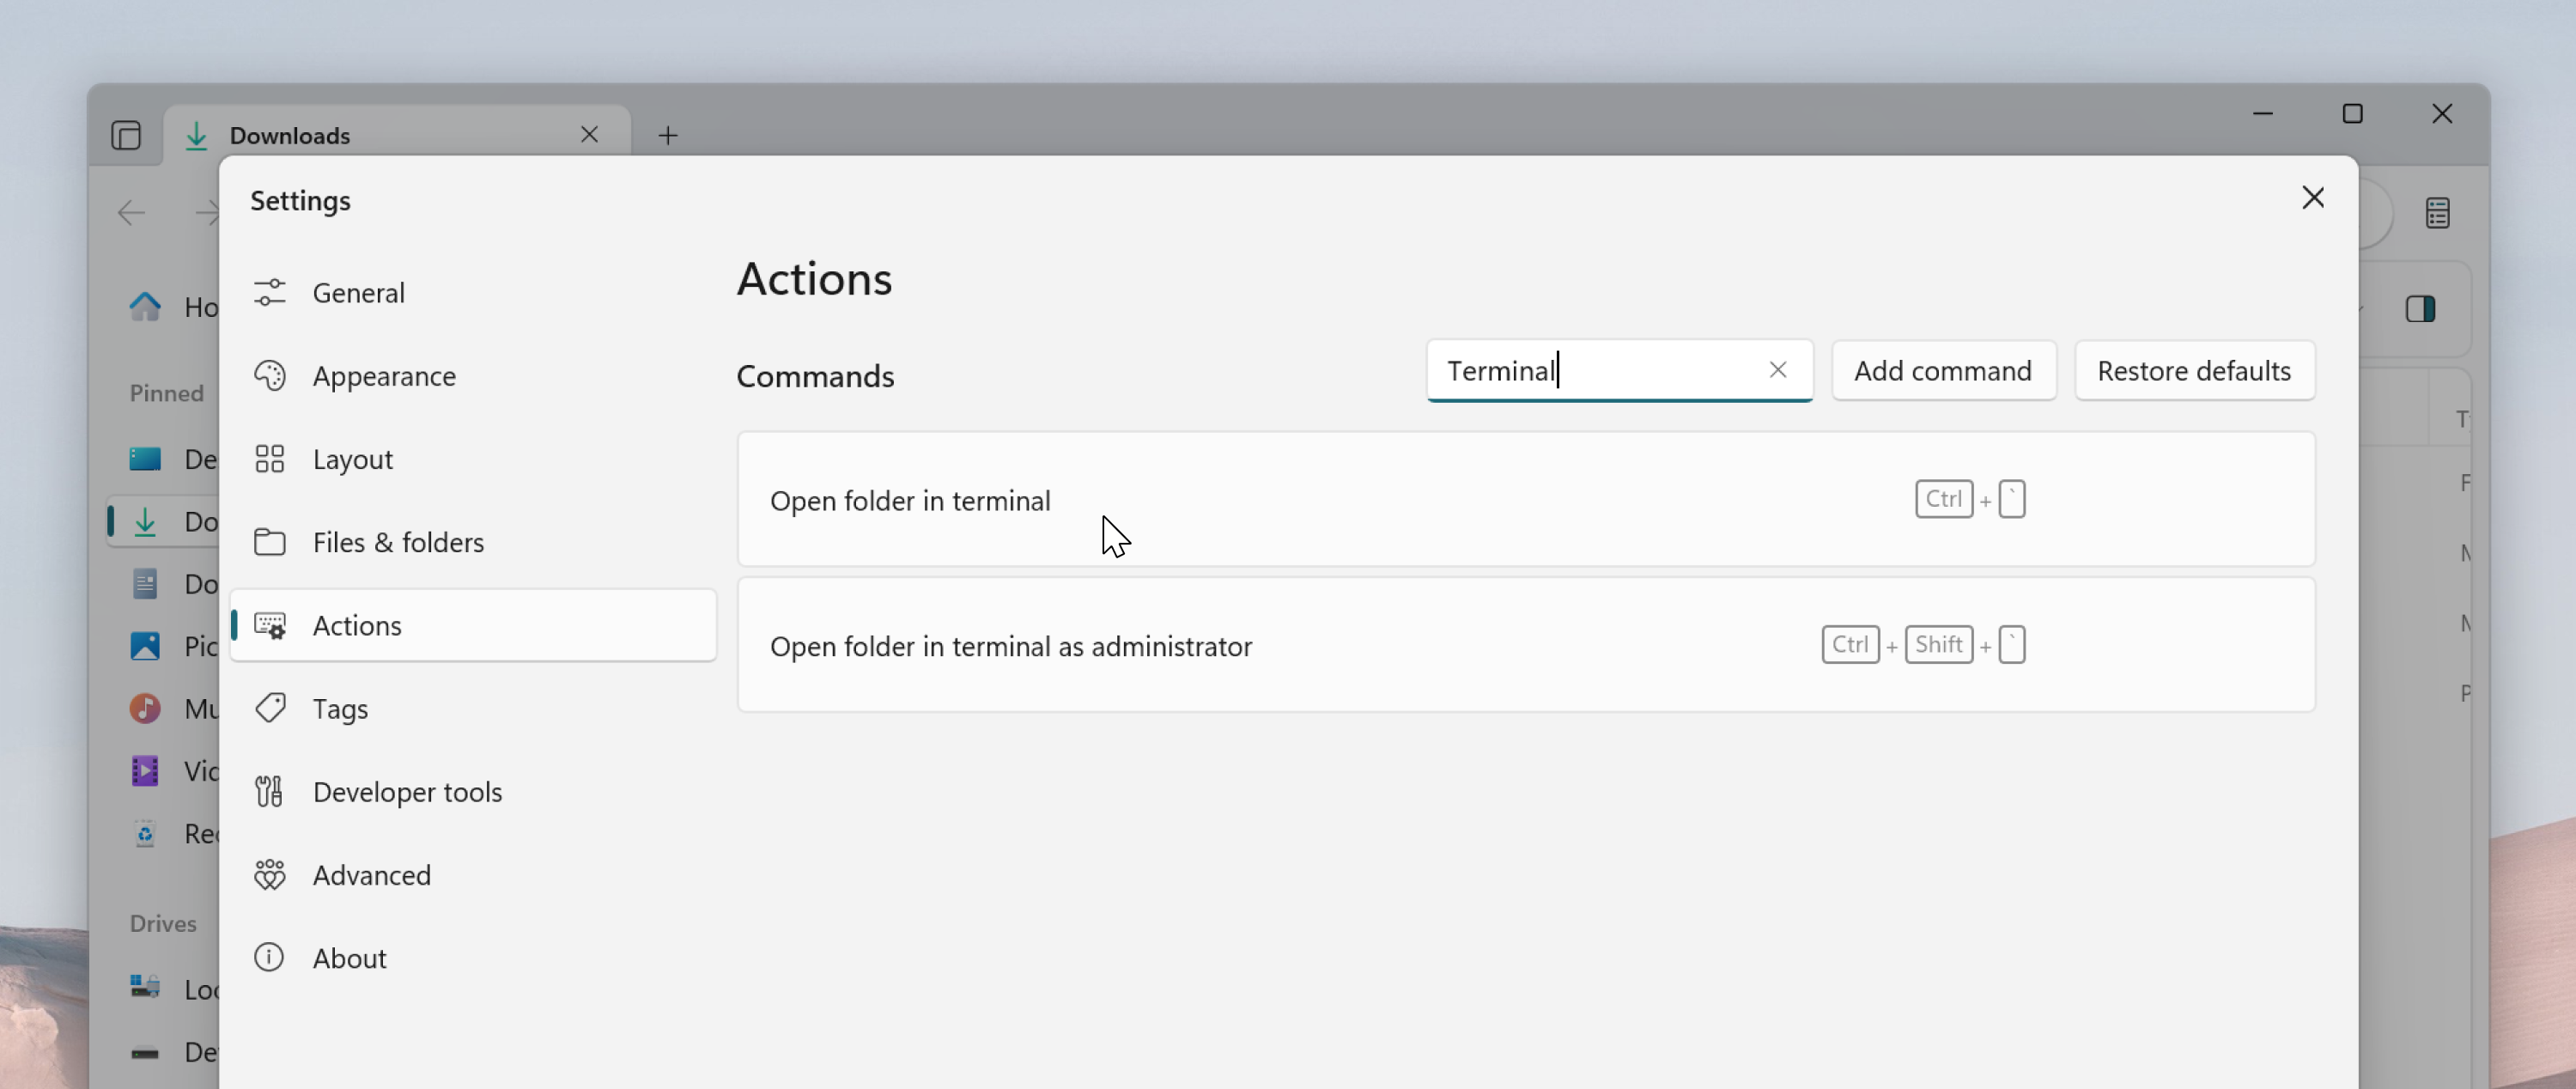Open the Layout settings section
Viewport: 2576px width, 1089px height.
click(351, 458)
